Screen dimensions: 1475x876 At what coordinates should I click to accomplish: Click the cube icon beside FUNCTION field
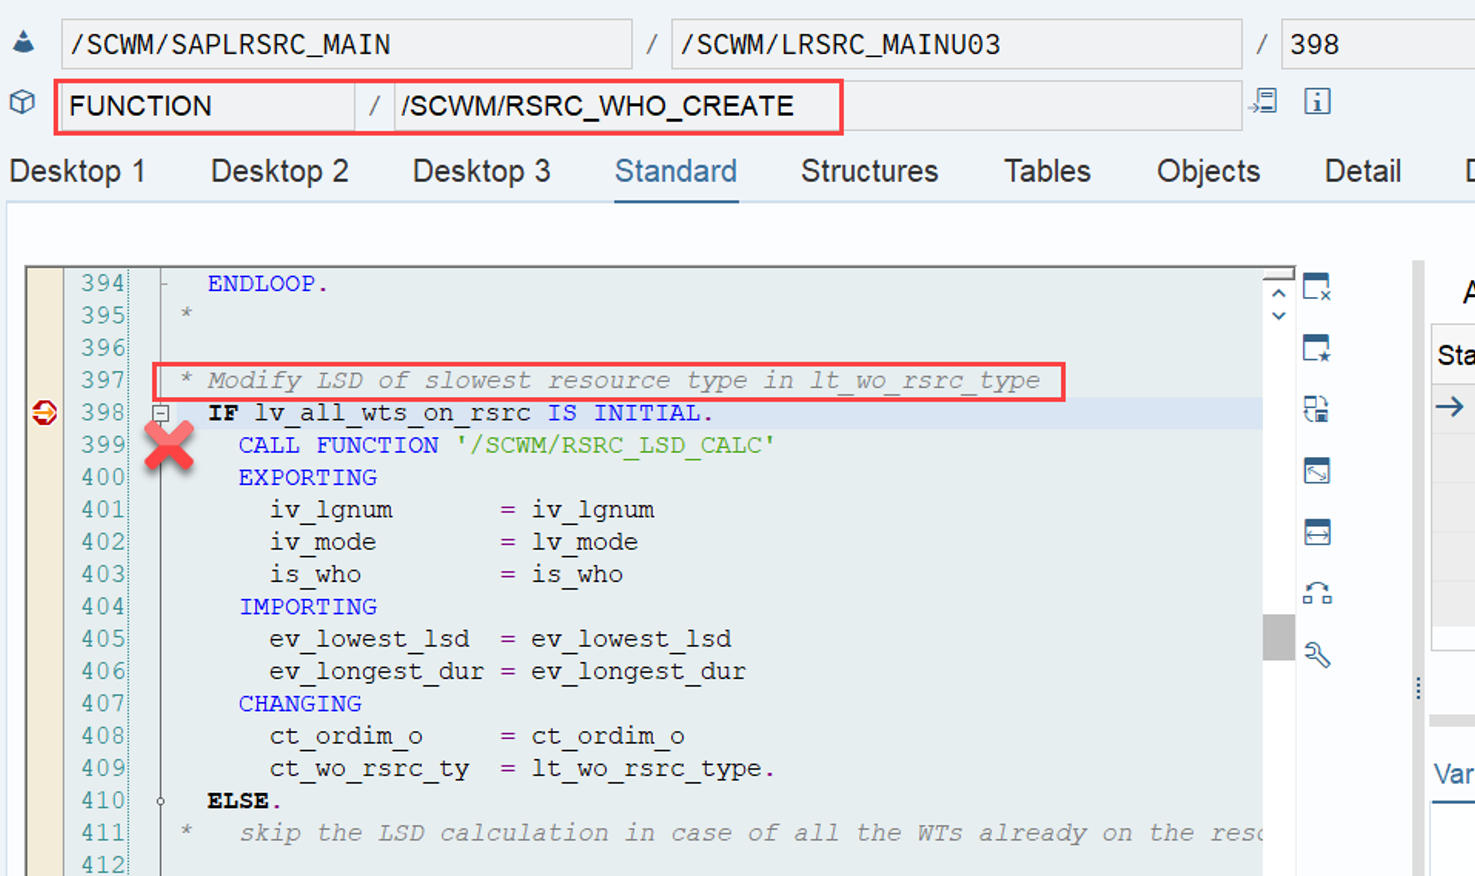(x=23, y=102)
